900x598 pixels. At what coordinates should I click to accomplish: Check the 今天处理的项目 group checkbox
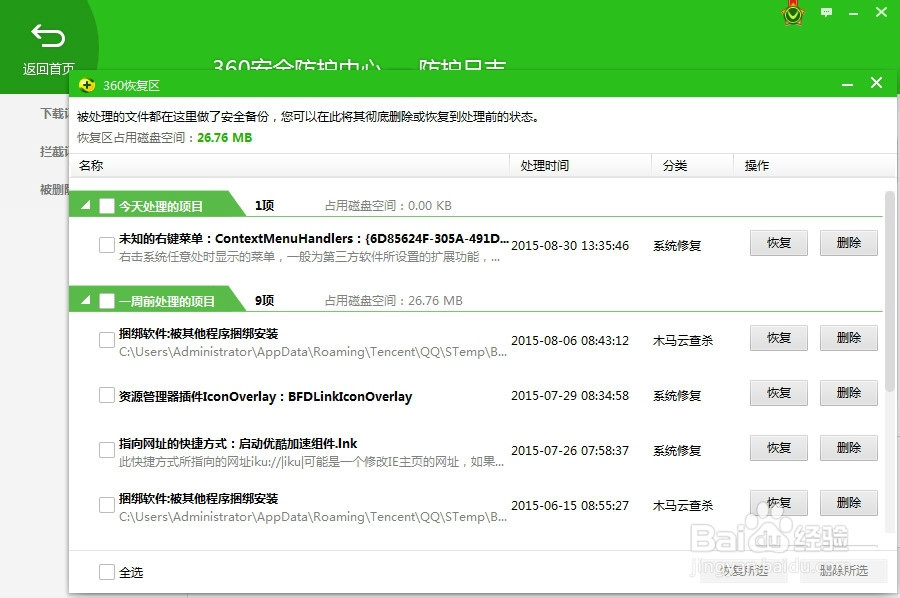(x=107, y=206)
